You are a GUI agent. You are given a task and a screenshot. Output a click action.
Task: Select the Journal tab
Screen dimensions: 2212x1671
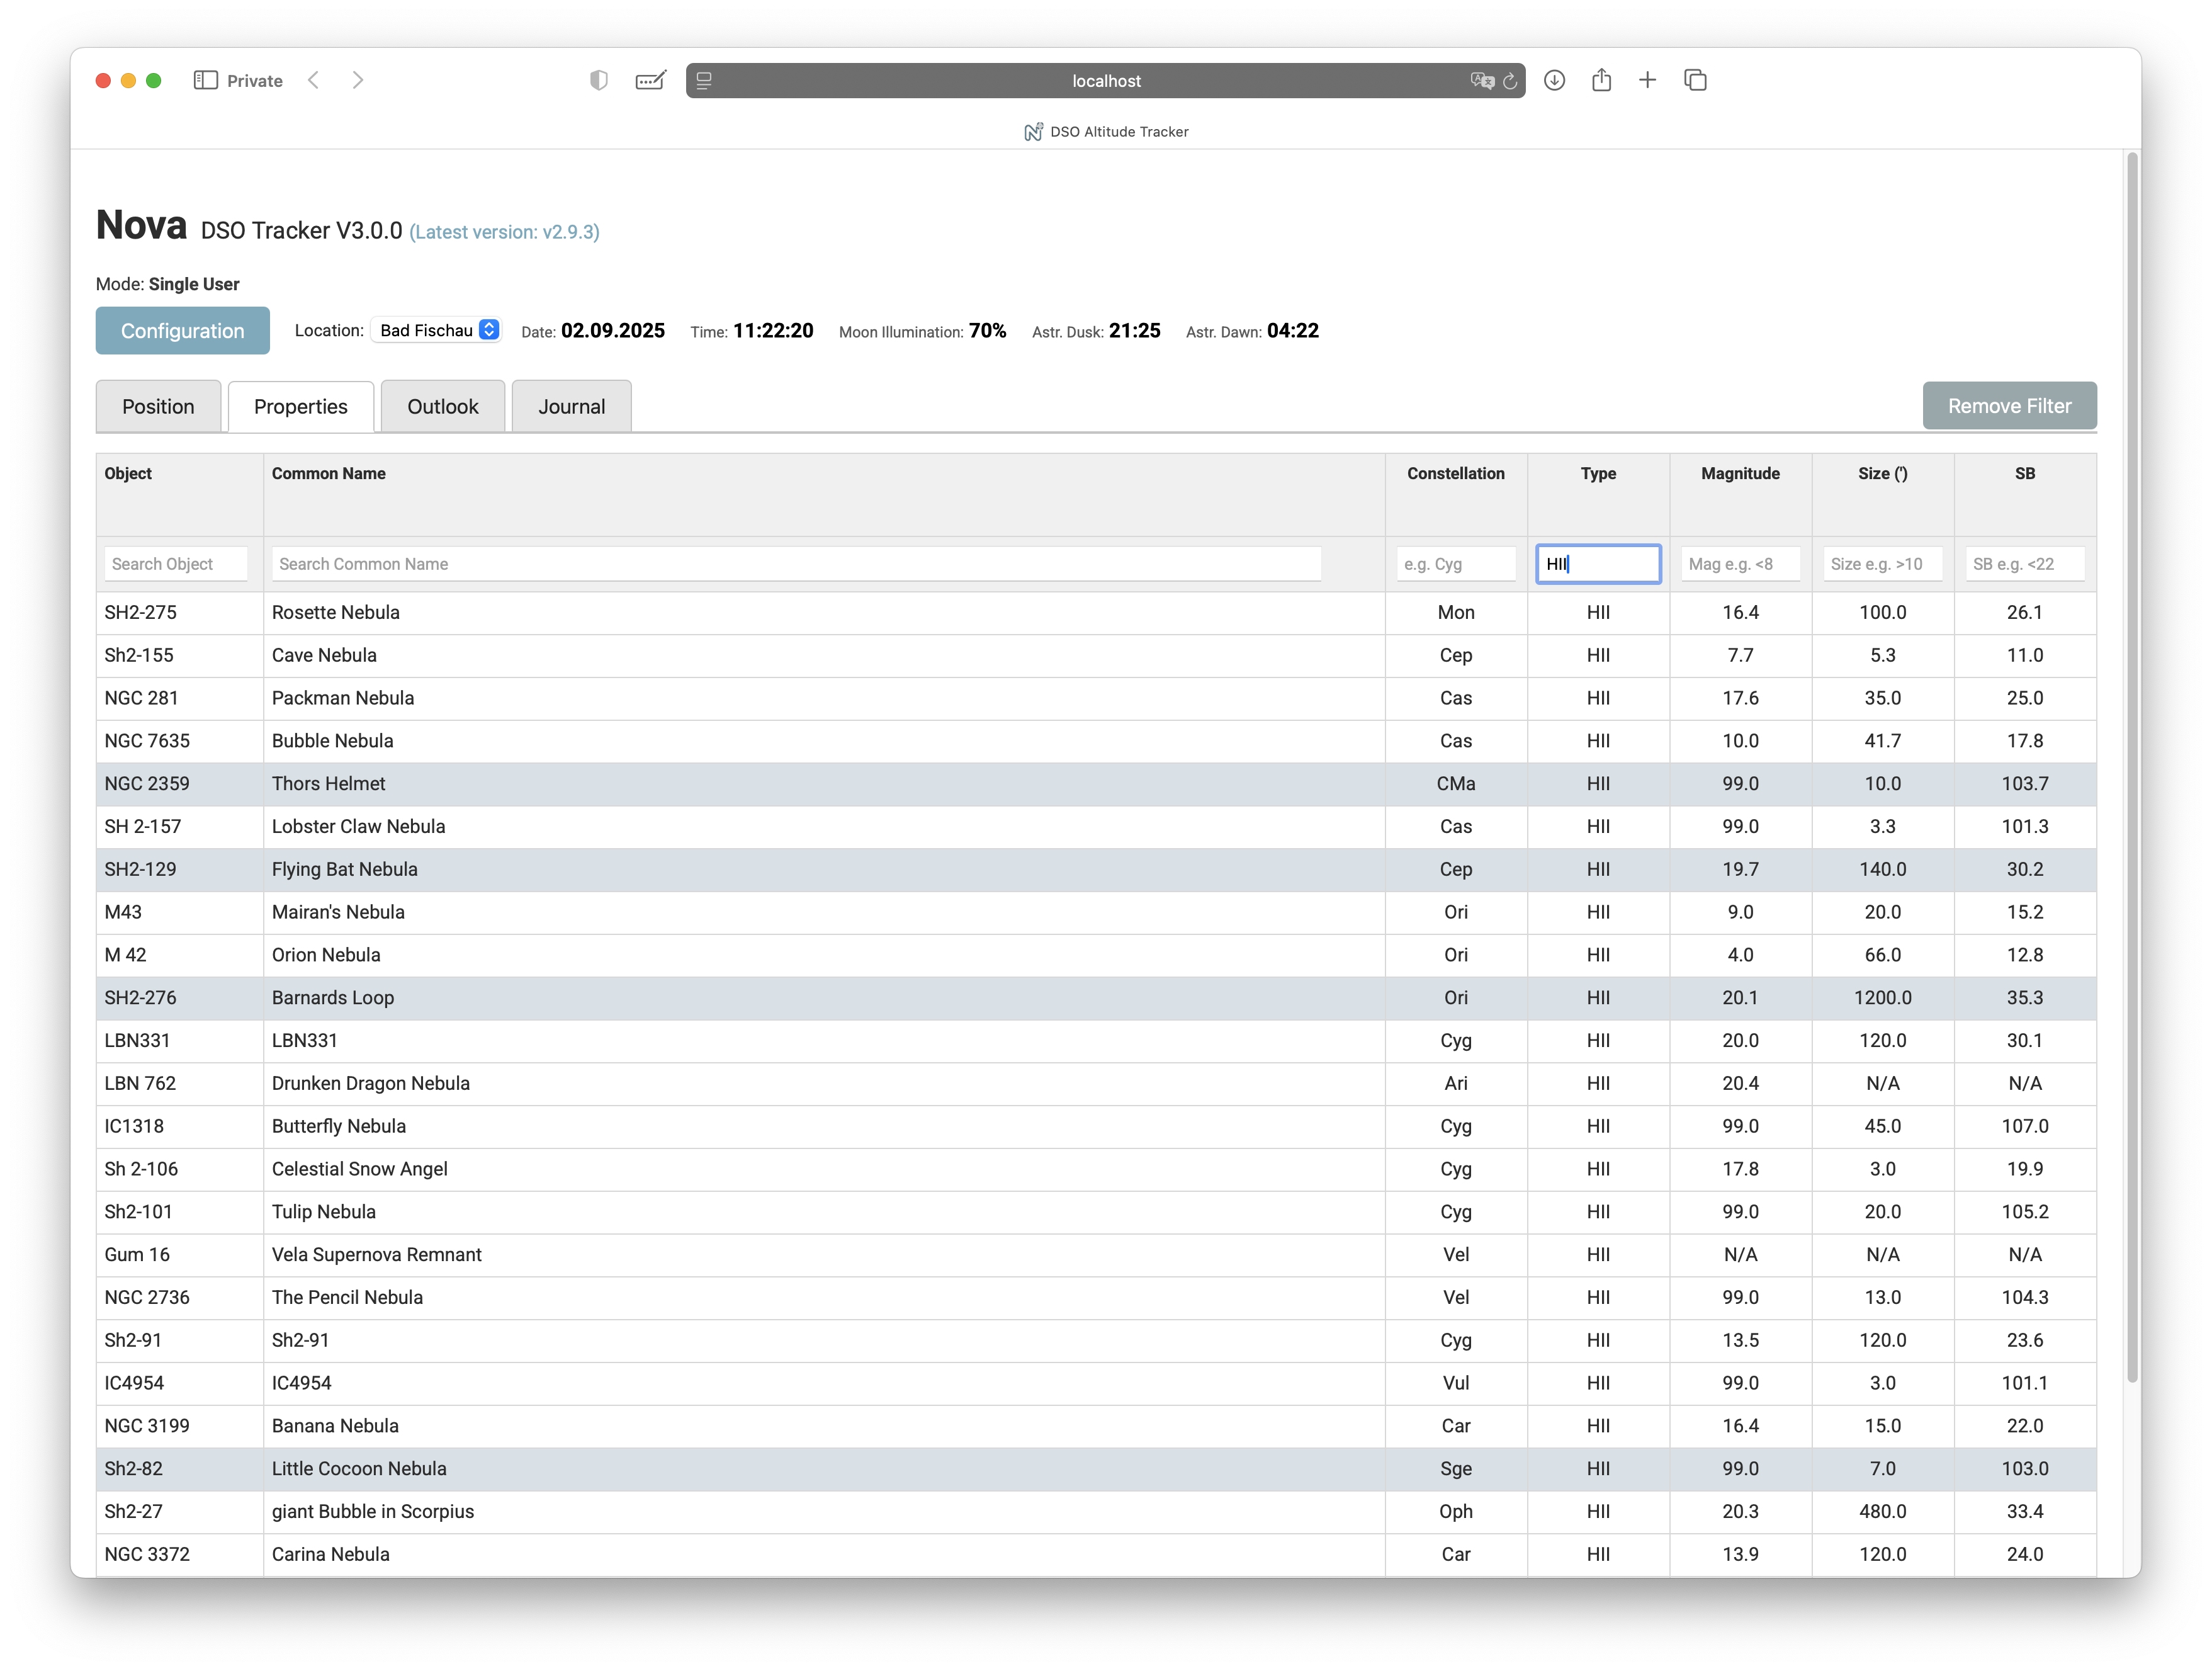(571, 406)
